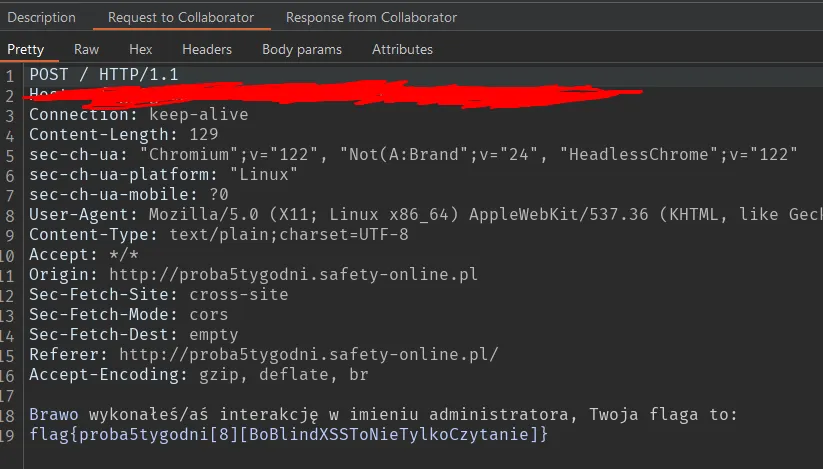
Task: Click the flag{proba5tygodni[8]...} text
Action: [x=289, y=434]
